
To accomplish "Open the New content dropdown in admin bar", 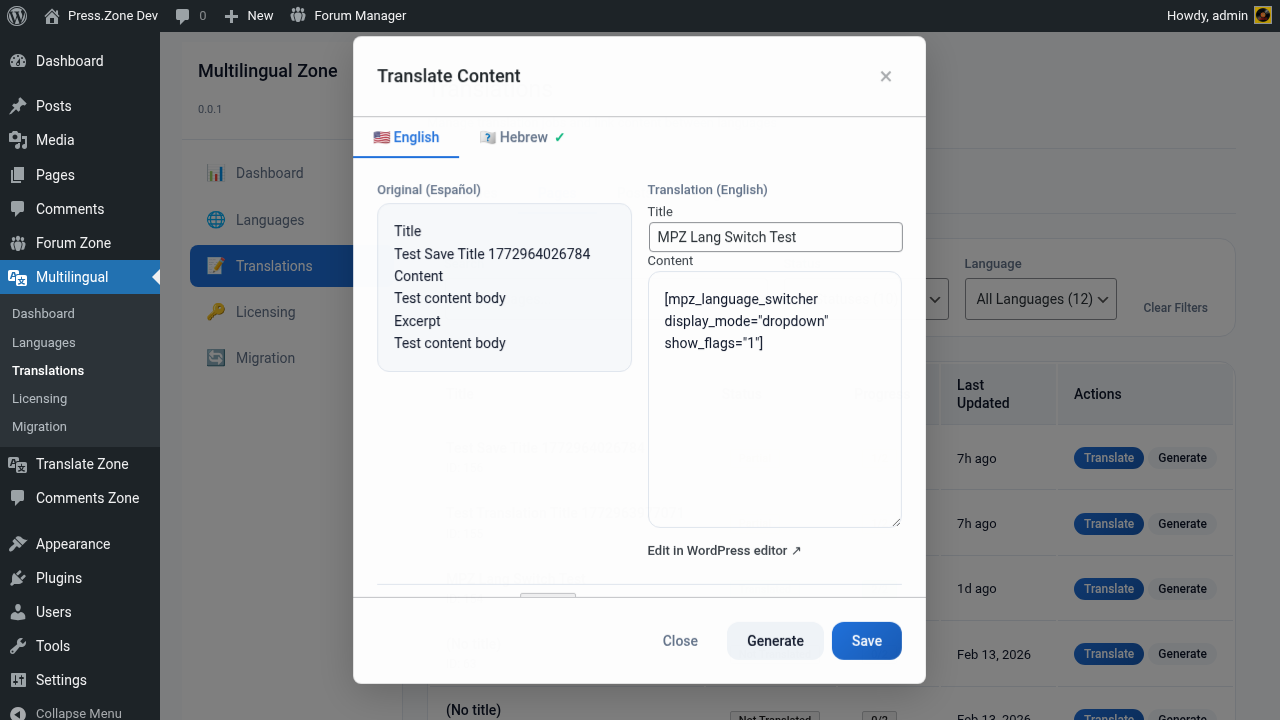I will pyautogui.click(x=249, y=16).
